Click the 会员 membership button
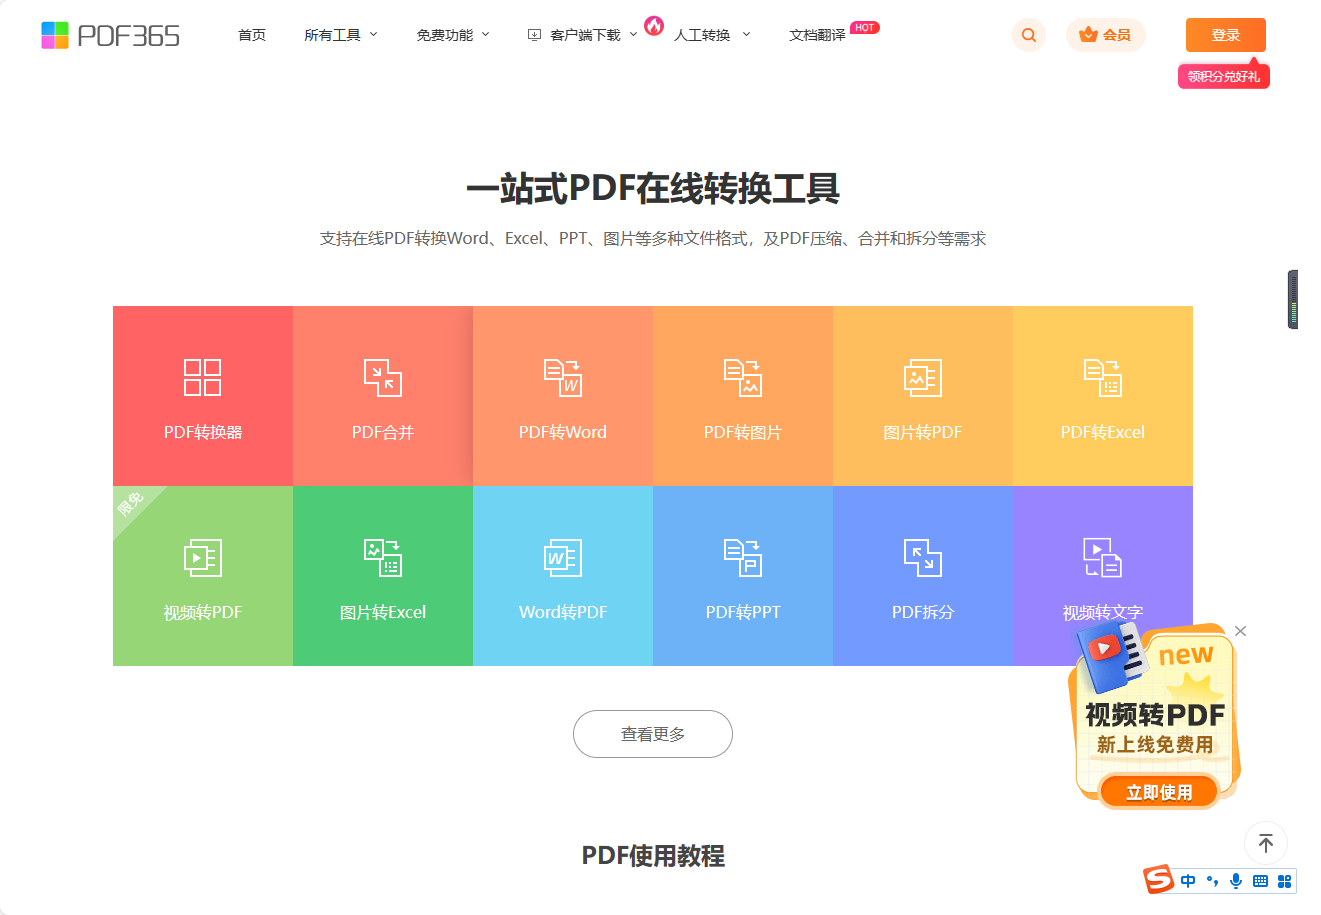 point(1105,35)
